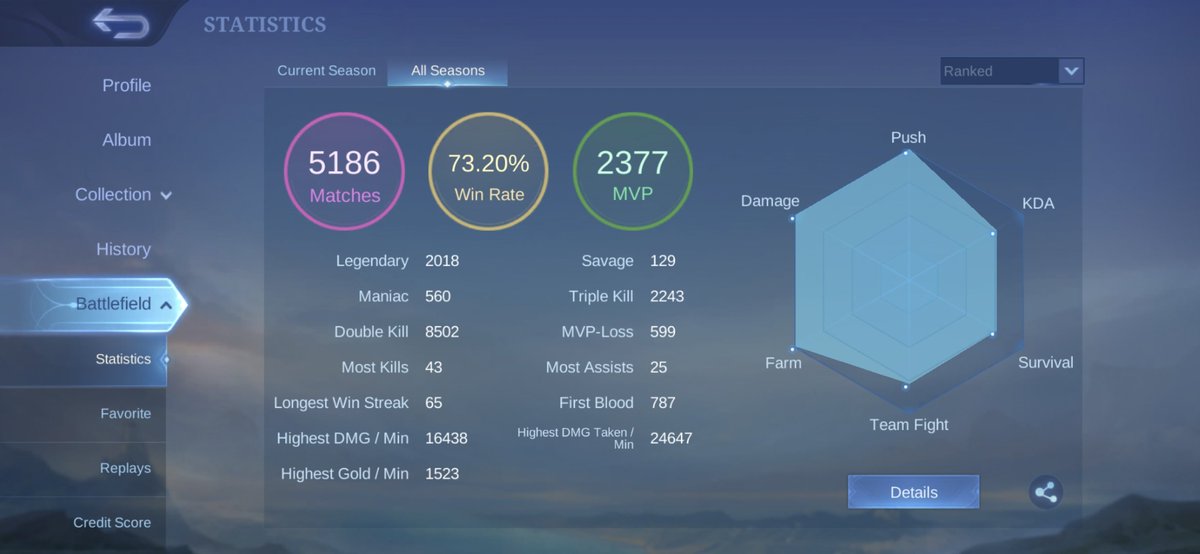Screen dimensions: 1200x554
Task: Click the Savage value 129
Action: 663,261
